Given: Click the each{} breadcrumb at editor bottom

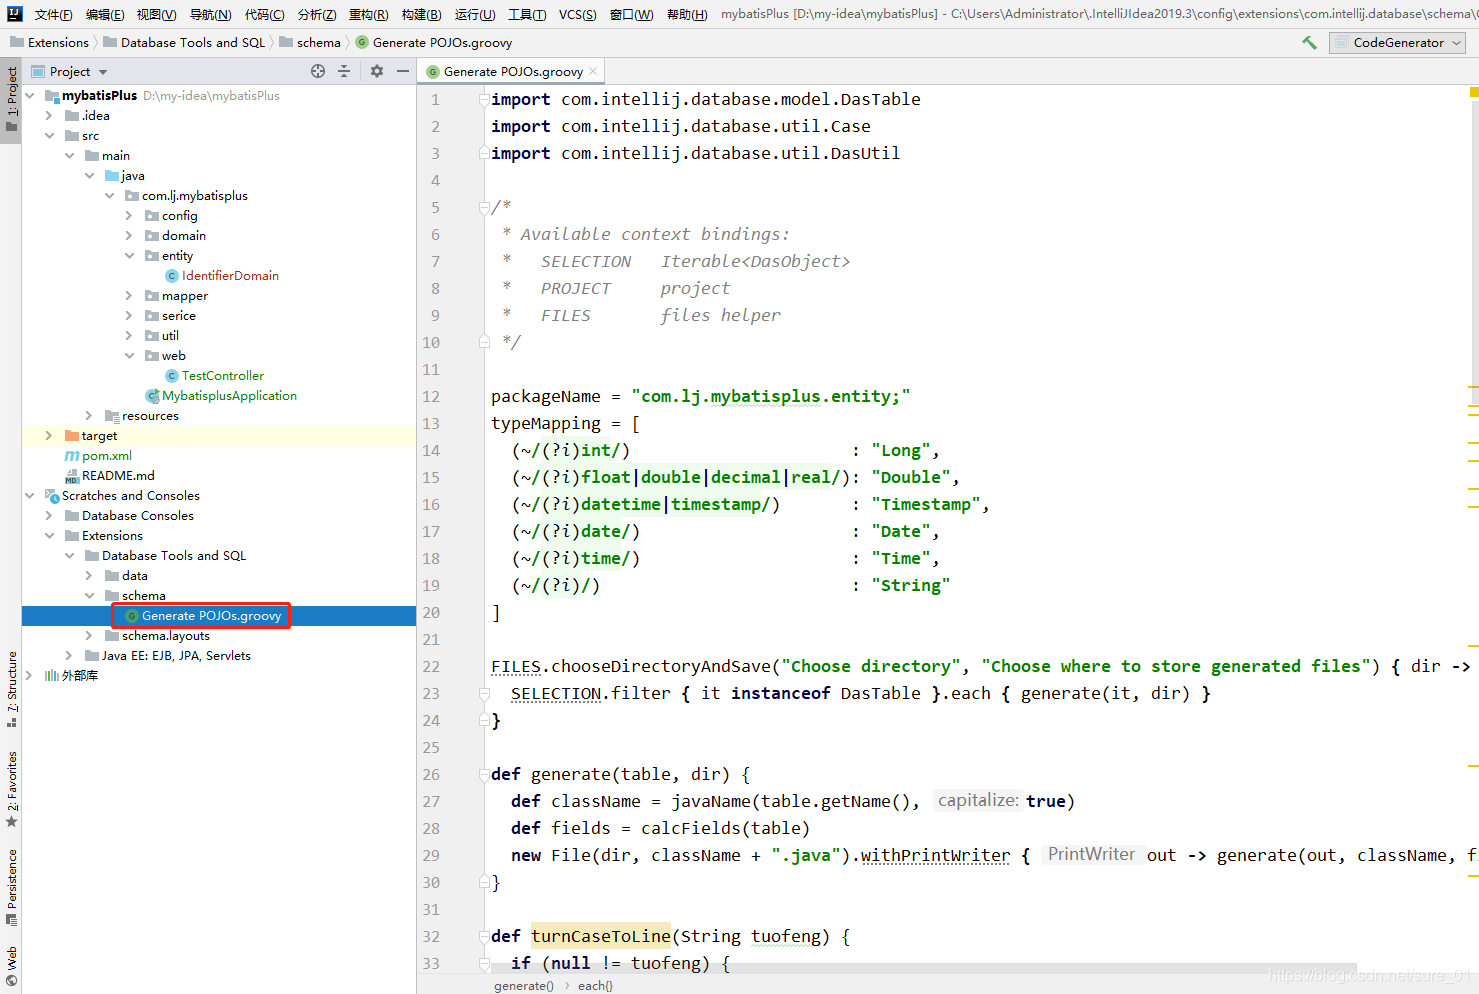Looking at the screenshot, I should click(595, 985).
